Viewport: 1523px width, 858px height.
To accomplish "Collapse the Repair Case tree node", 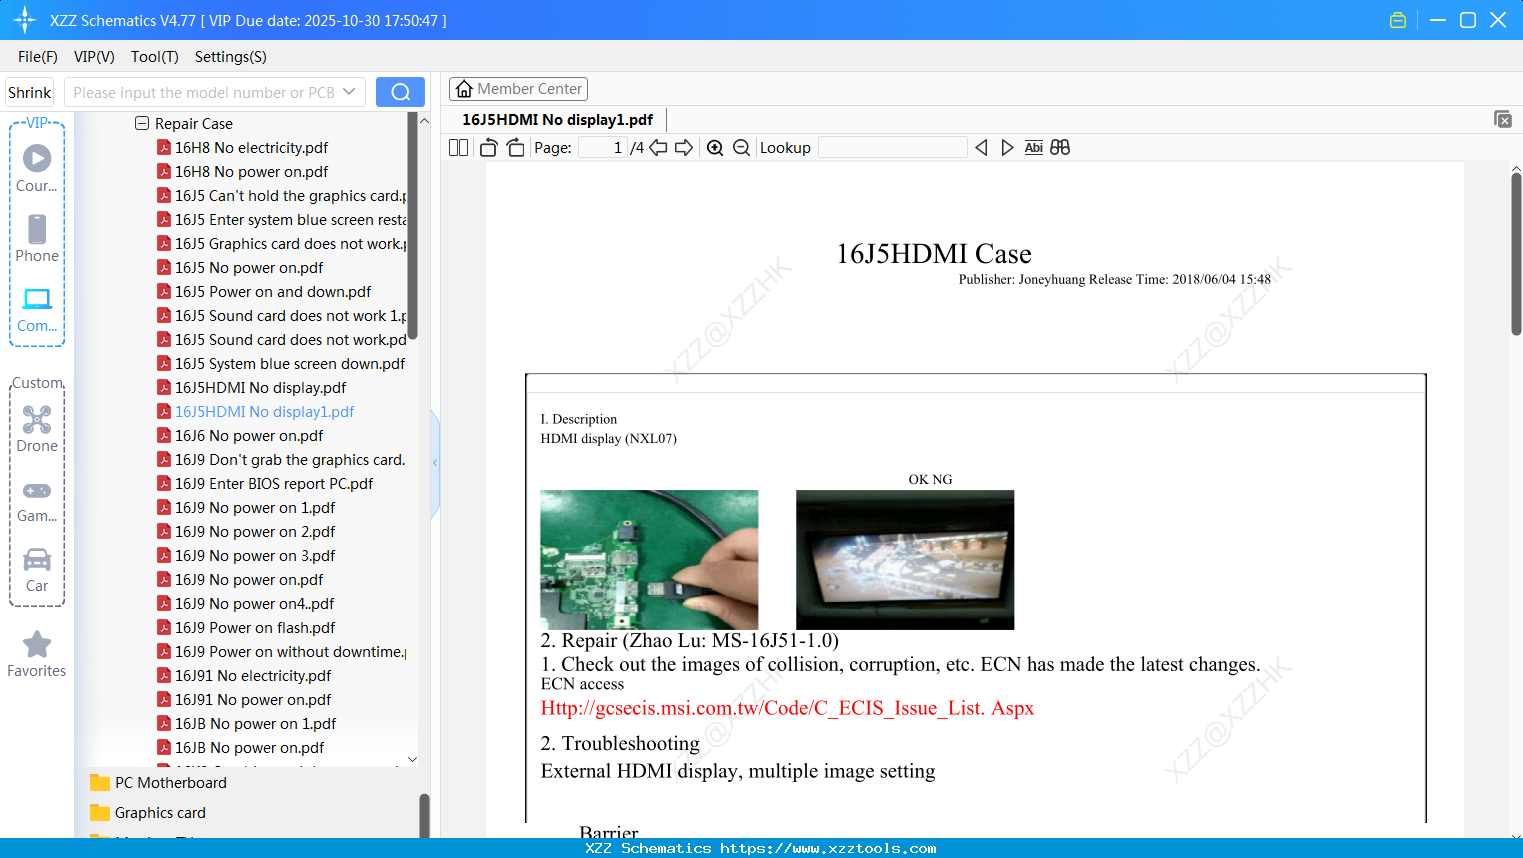I will tap(142, 123).
